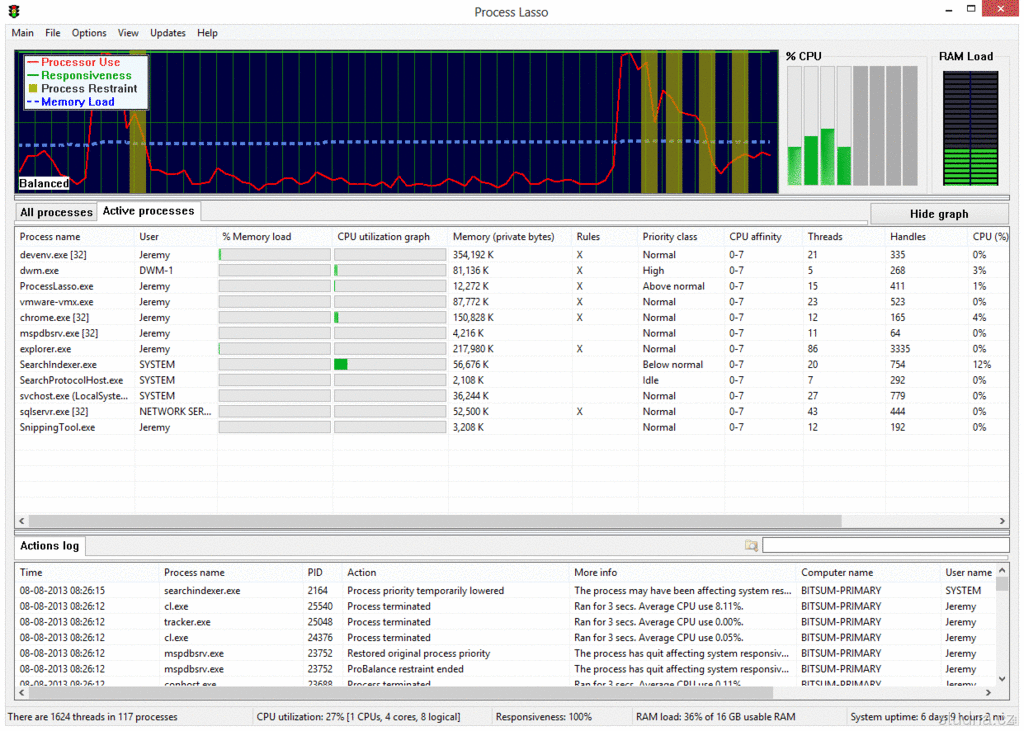1024x731 pixels.
Task: Click the log search folder icon
Action: (x=751, y=546)
